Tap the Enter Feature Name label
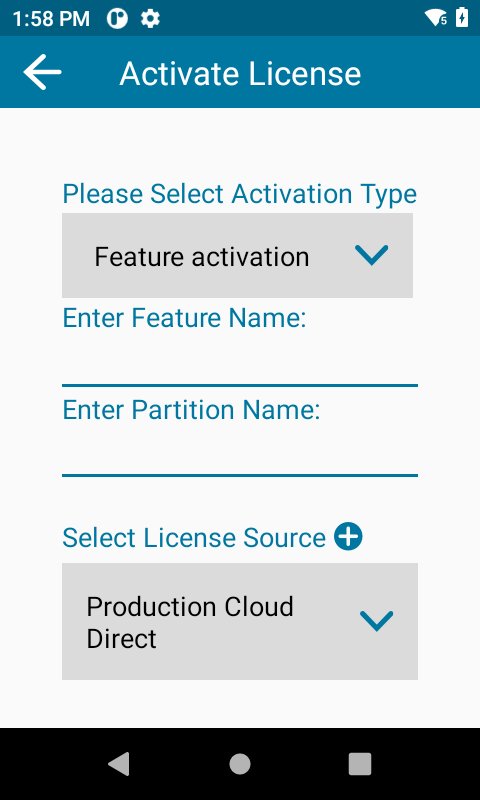The image size is (480, 800). pyautogui.click(x=184, y=318)
